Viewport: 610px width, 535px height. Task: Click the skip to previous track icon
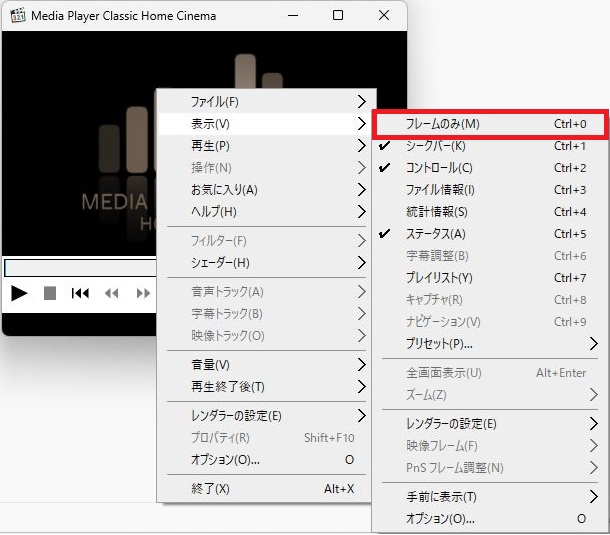[x=80, y=293]
